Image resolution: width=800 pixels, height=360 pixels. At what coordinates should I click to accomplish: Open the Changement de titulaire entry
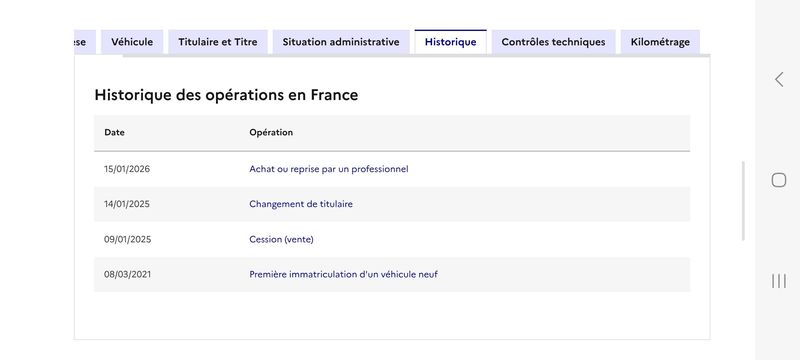coord(301,204)
